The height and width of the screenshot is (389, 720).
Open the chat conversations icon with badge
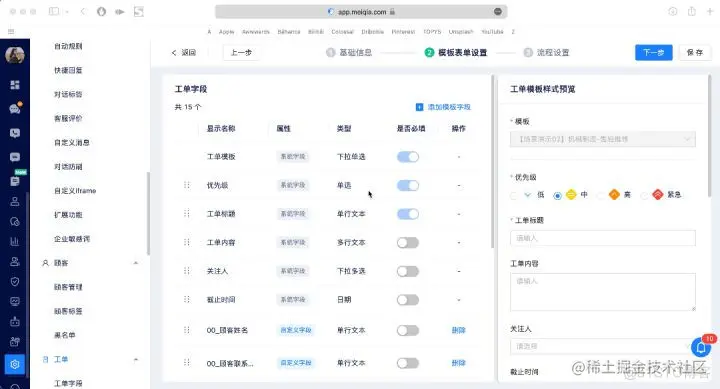click(x=15, y=109)
